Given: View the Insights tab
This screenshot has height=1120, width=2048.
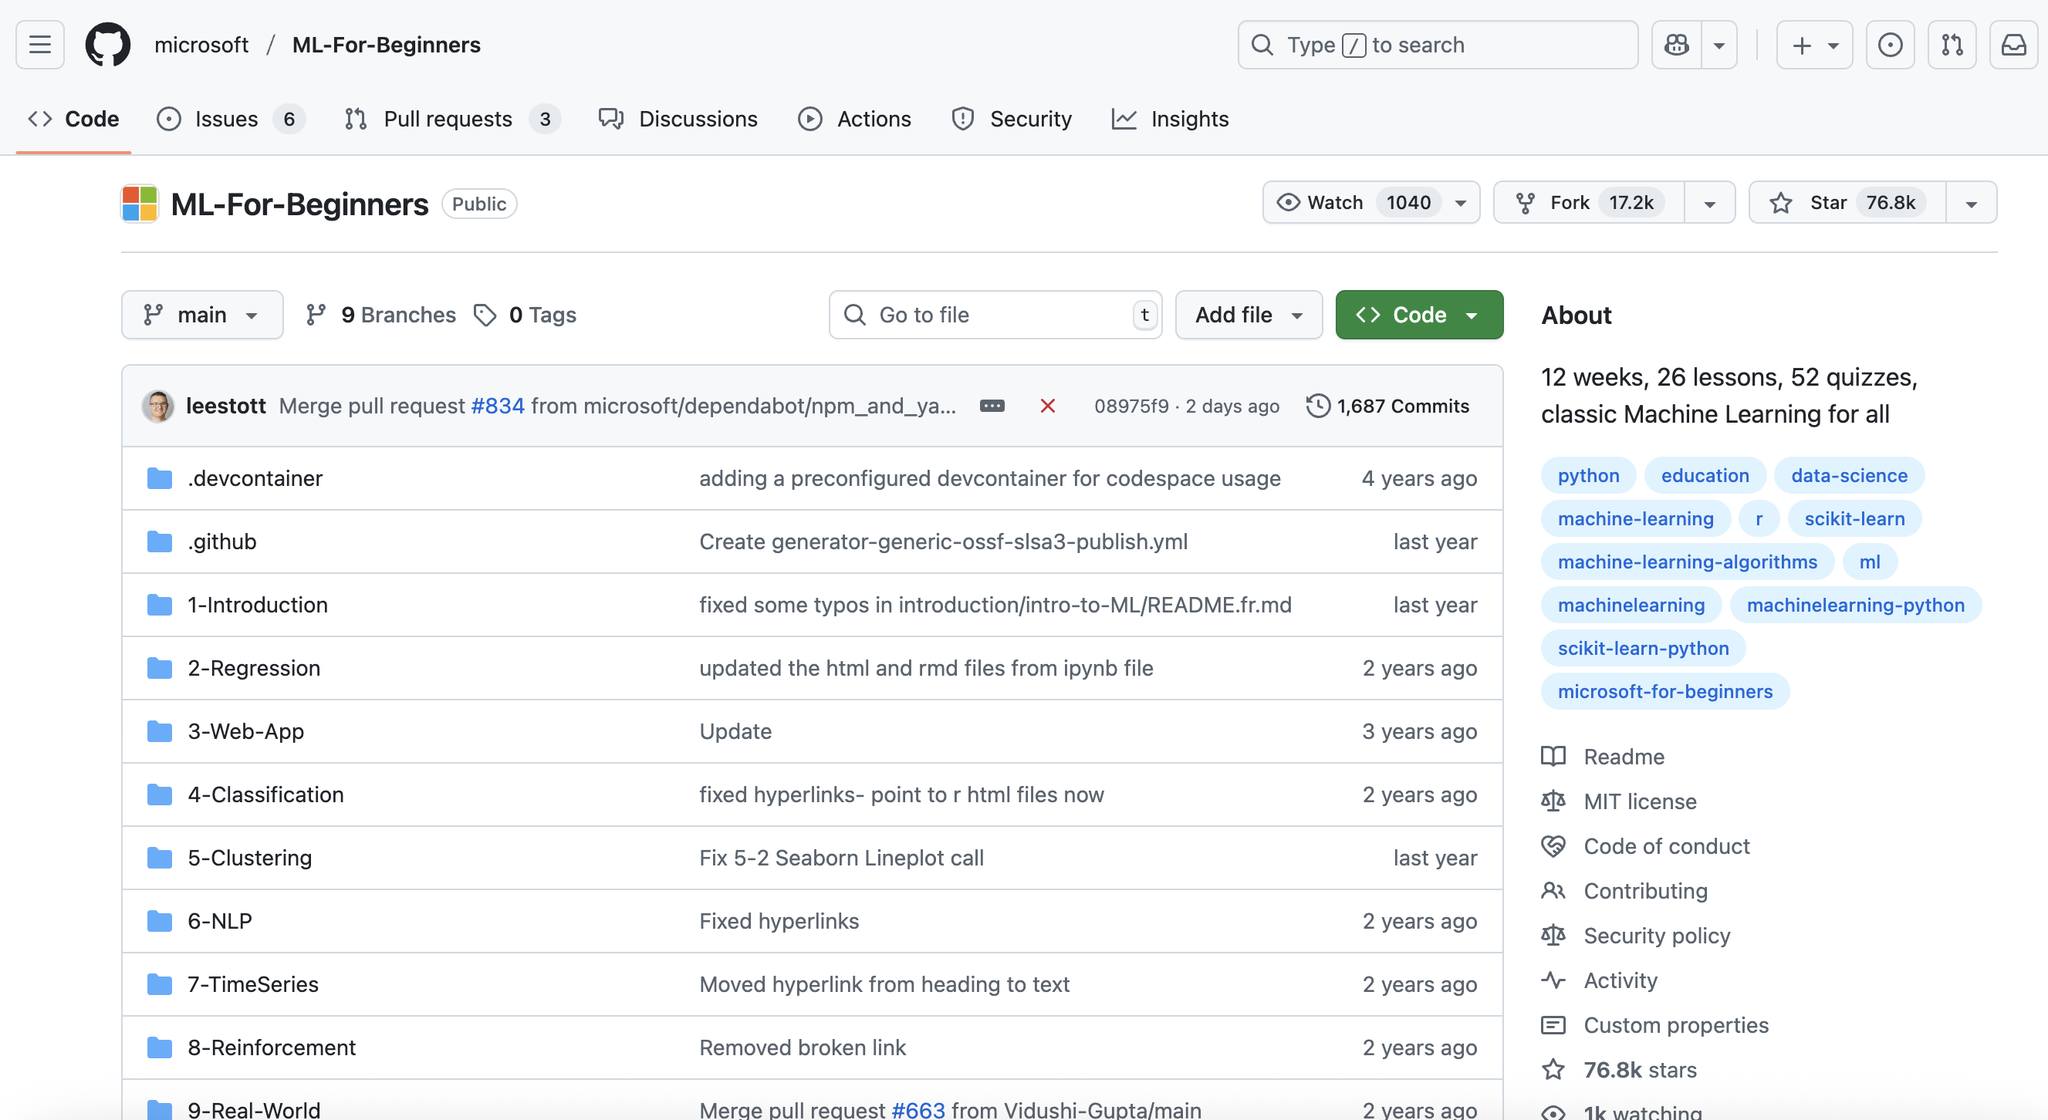Looking at the screenshot, I should [x=1170, y=119].
